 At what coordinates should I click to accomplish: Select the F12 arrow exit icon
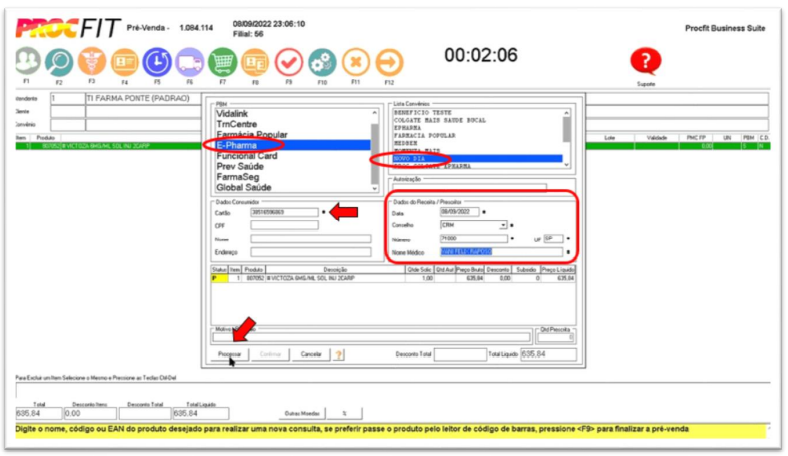[x=389, y=62]
